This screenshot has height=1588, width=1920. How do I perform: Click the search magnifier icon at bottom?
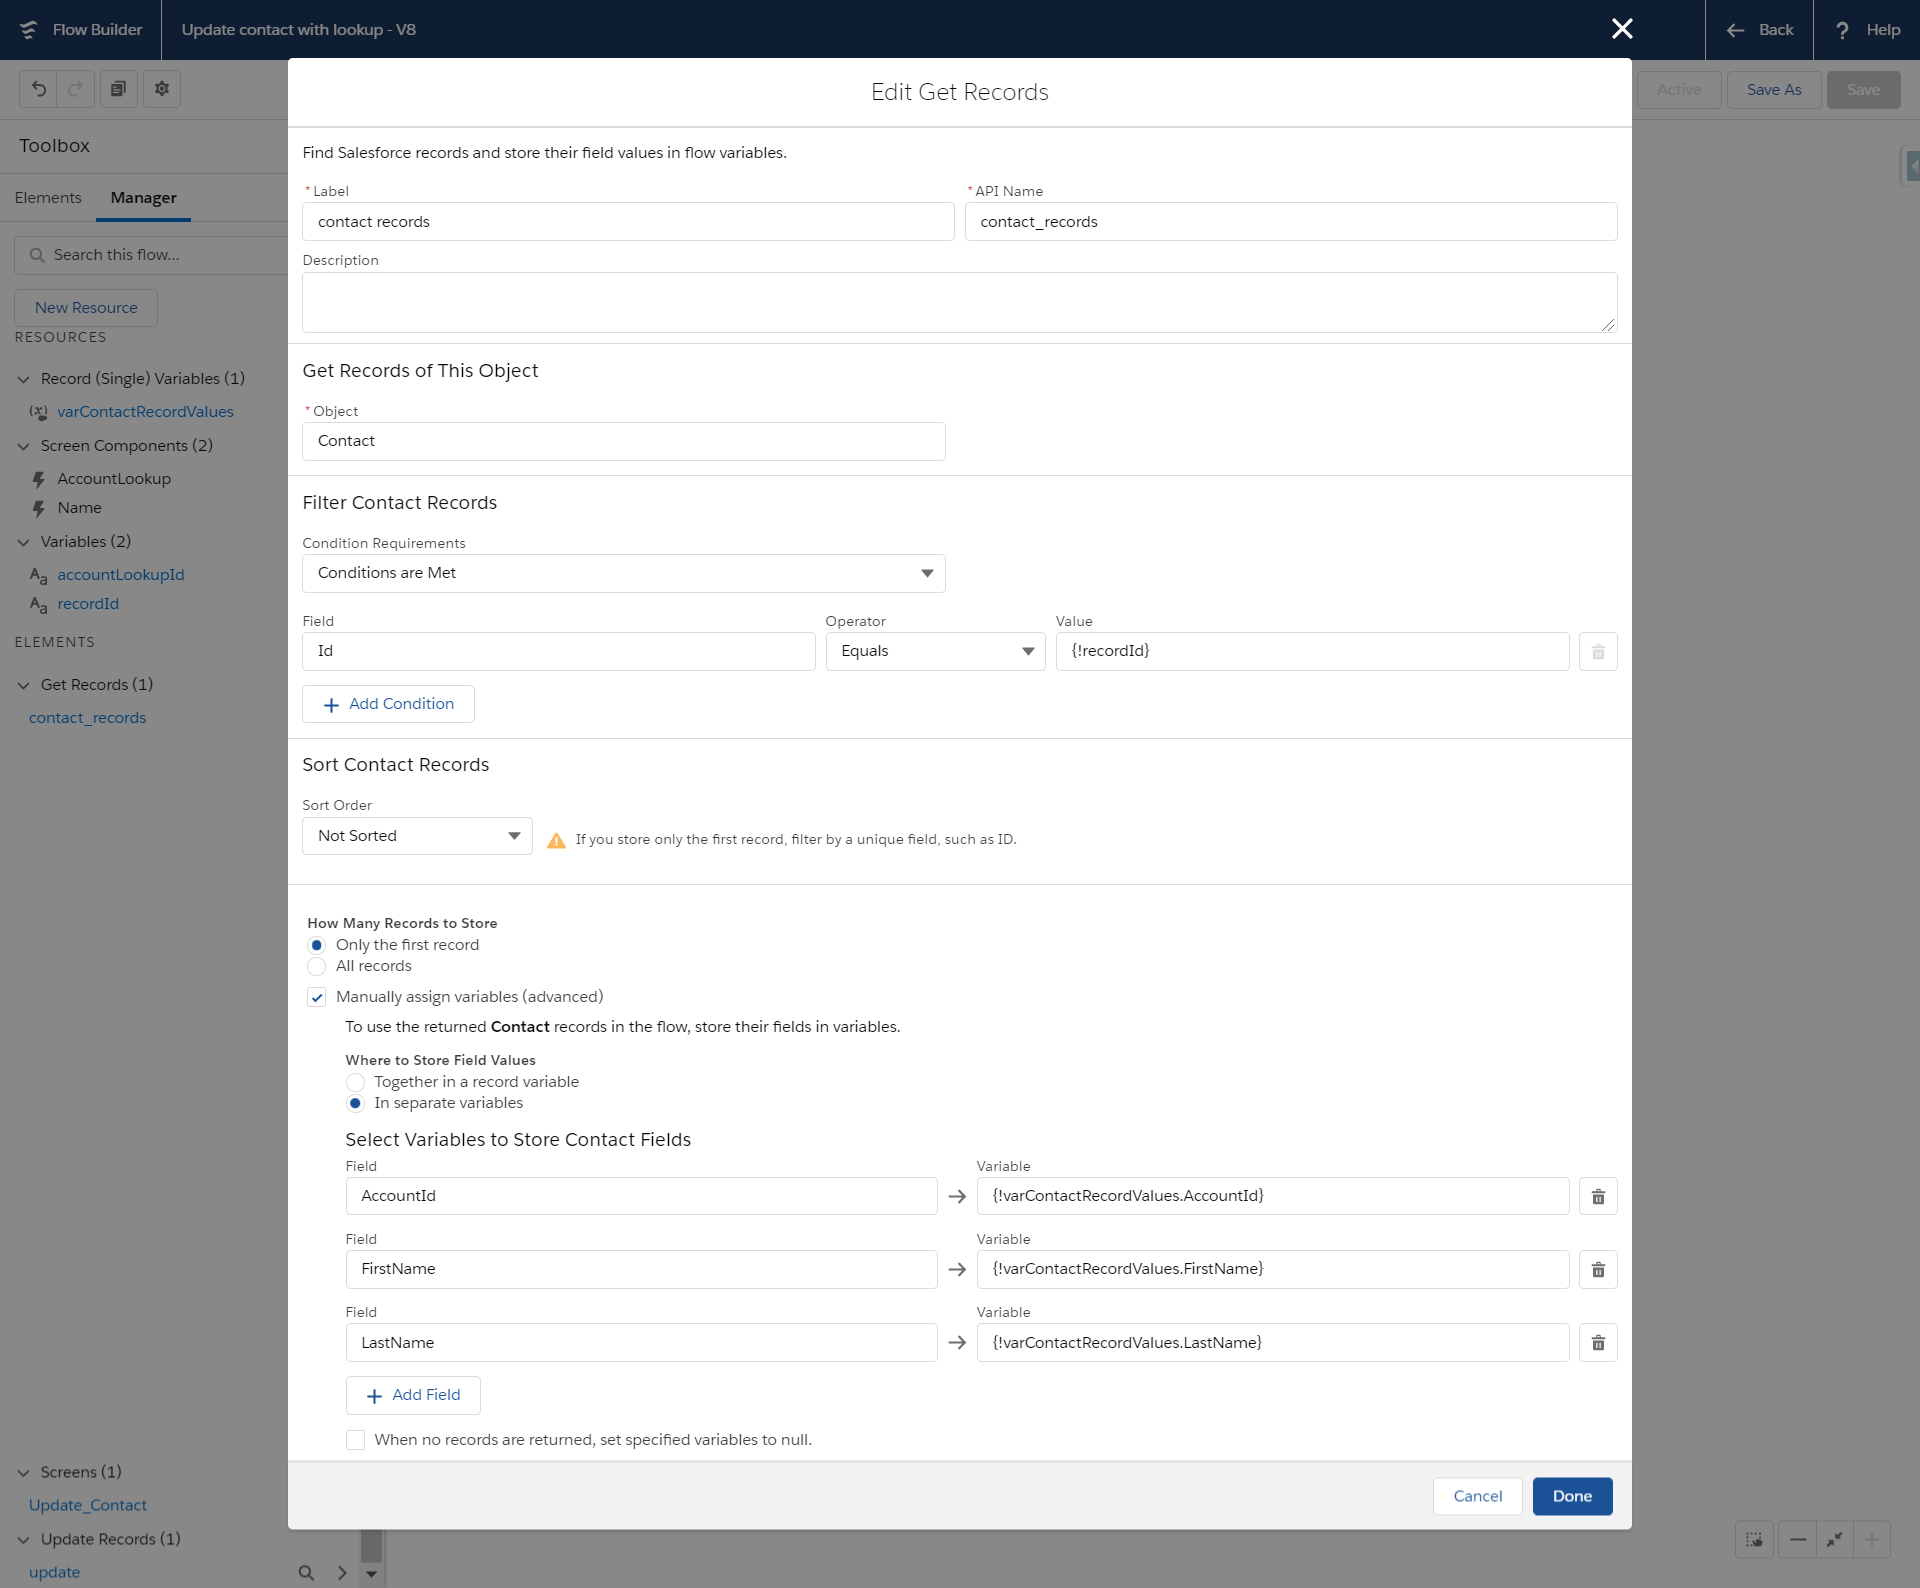(306, 1573)
